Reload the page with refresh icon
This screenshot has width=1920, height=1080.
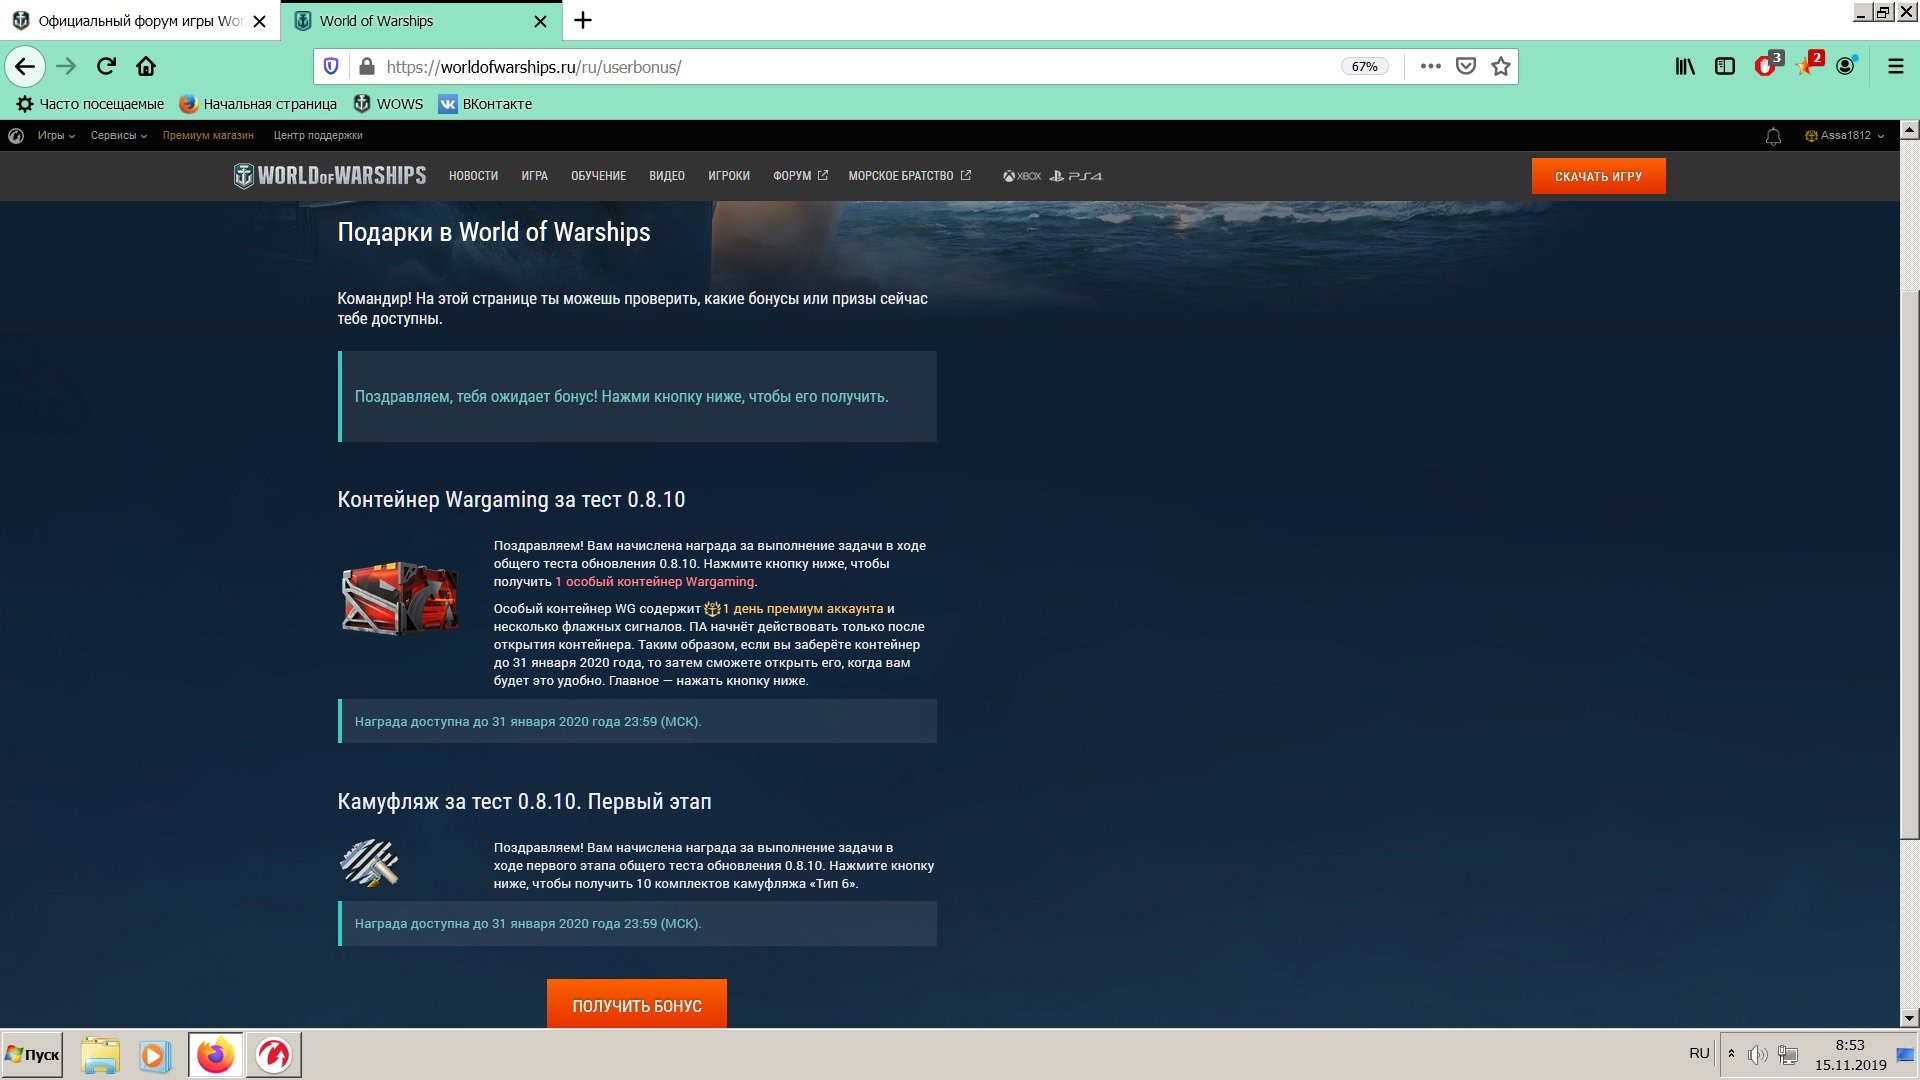106,67
